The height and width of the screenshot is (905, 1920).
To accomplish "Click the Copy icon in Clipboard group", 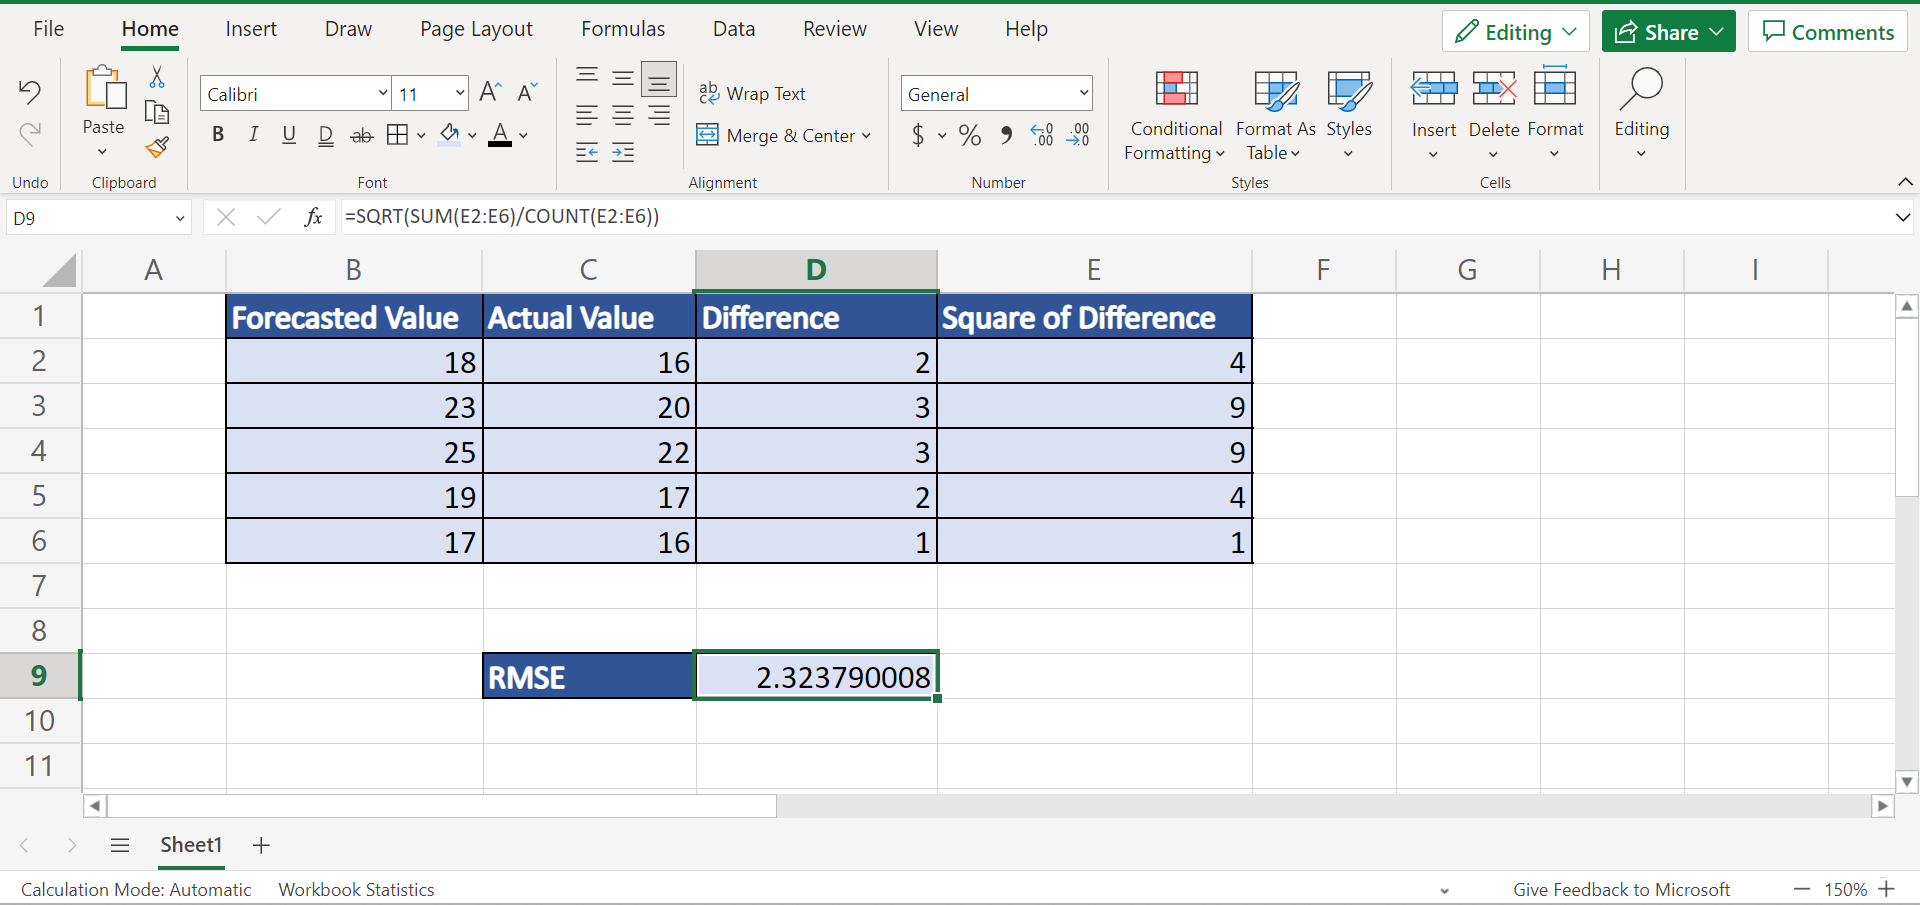I will click(157, 112).
